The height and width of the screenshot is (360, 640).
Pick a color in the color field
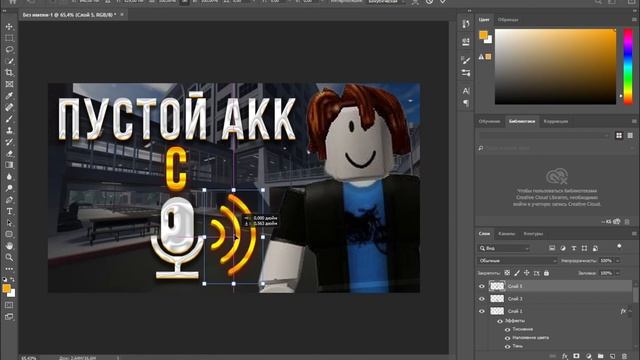click(x=555, y=67)
